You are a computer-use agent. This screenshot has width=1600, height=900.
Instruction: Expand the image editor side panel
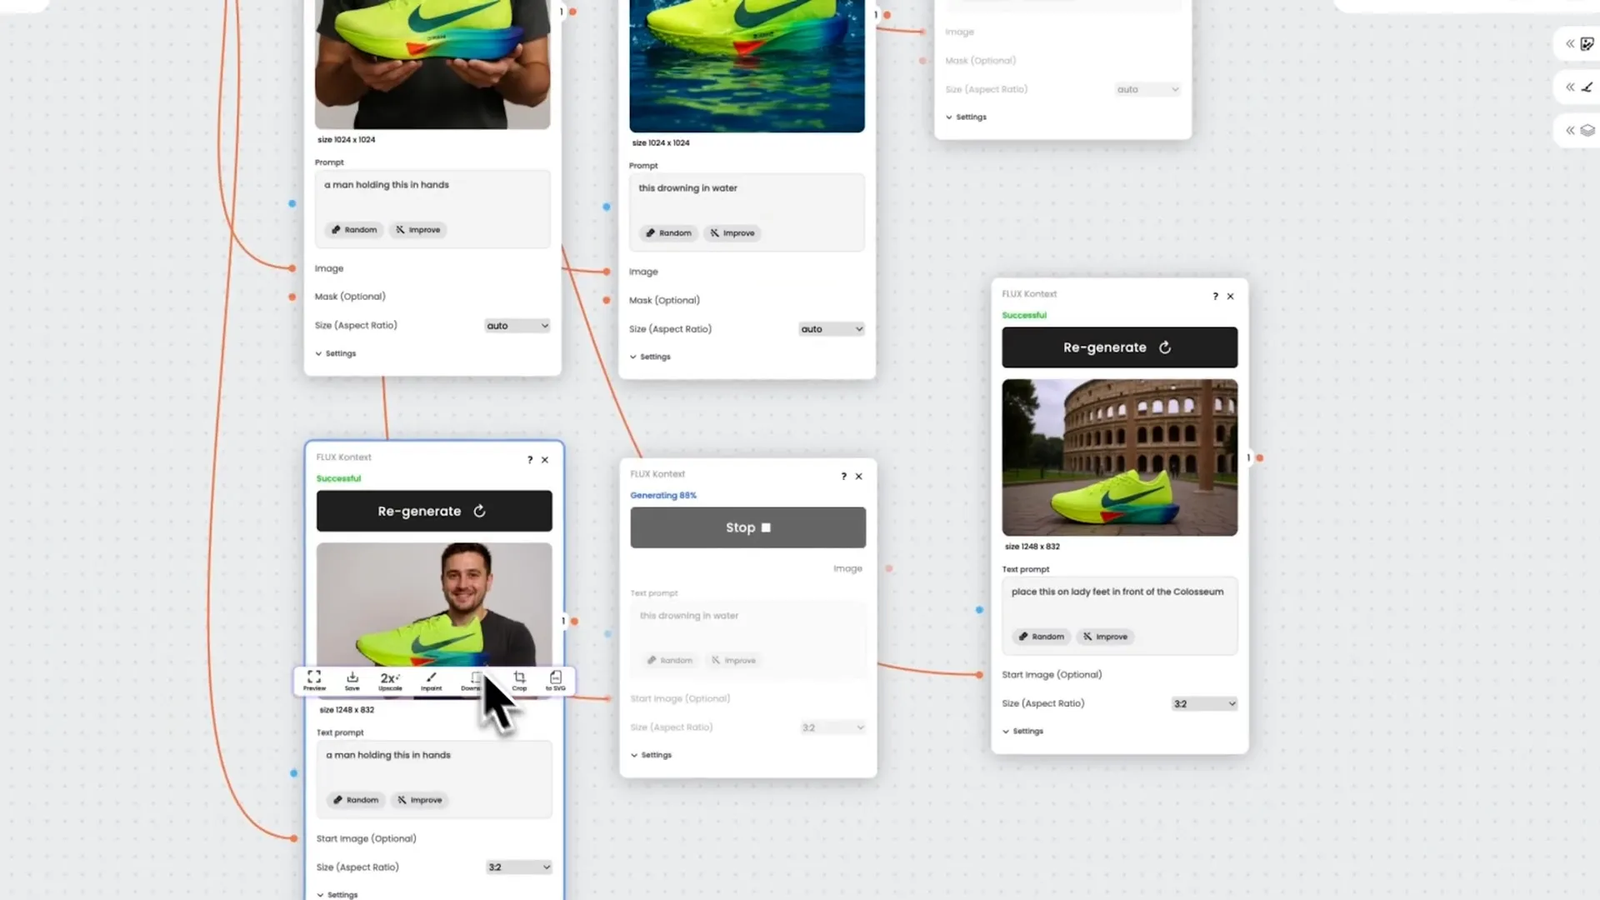[1579, 44]
